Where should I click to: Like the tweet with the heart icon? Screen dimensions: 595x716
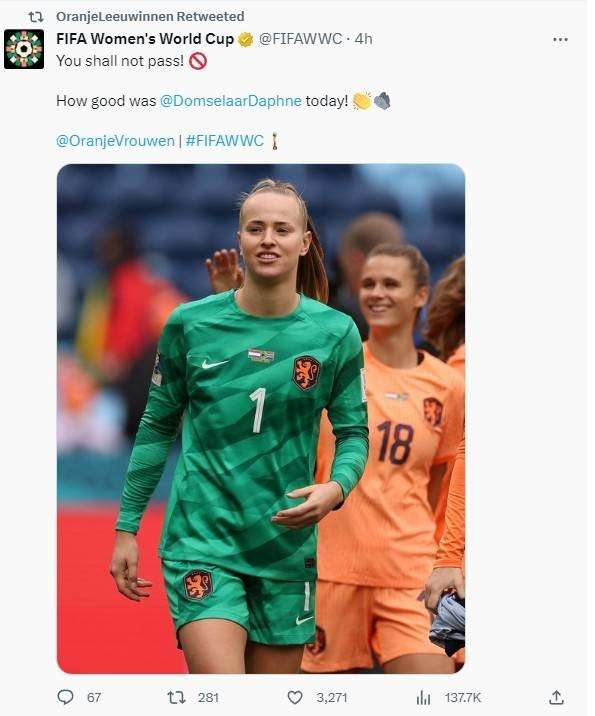295,697
